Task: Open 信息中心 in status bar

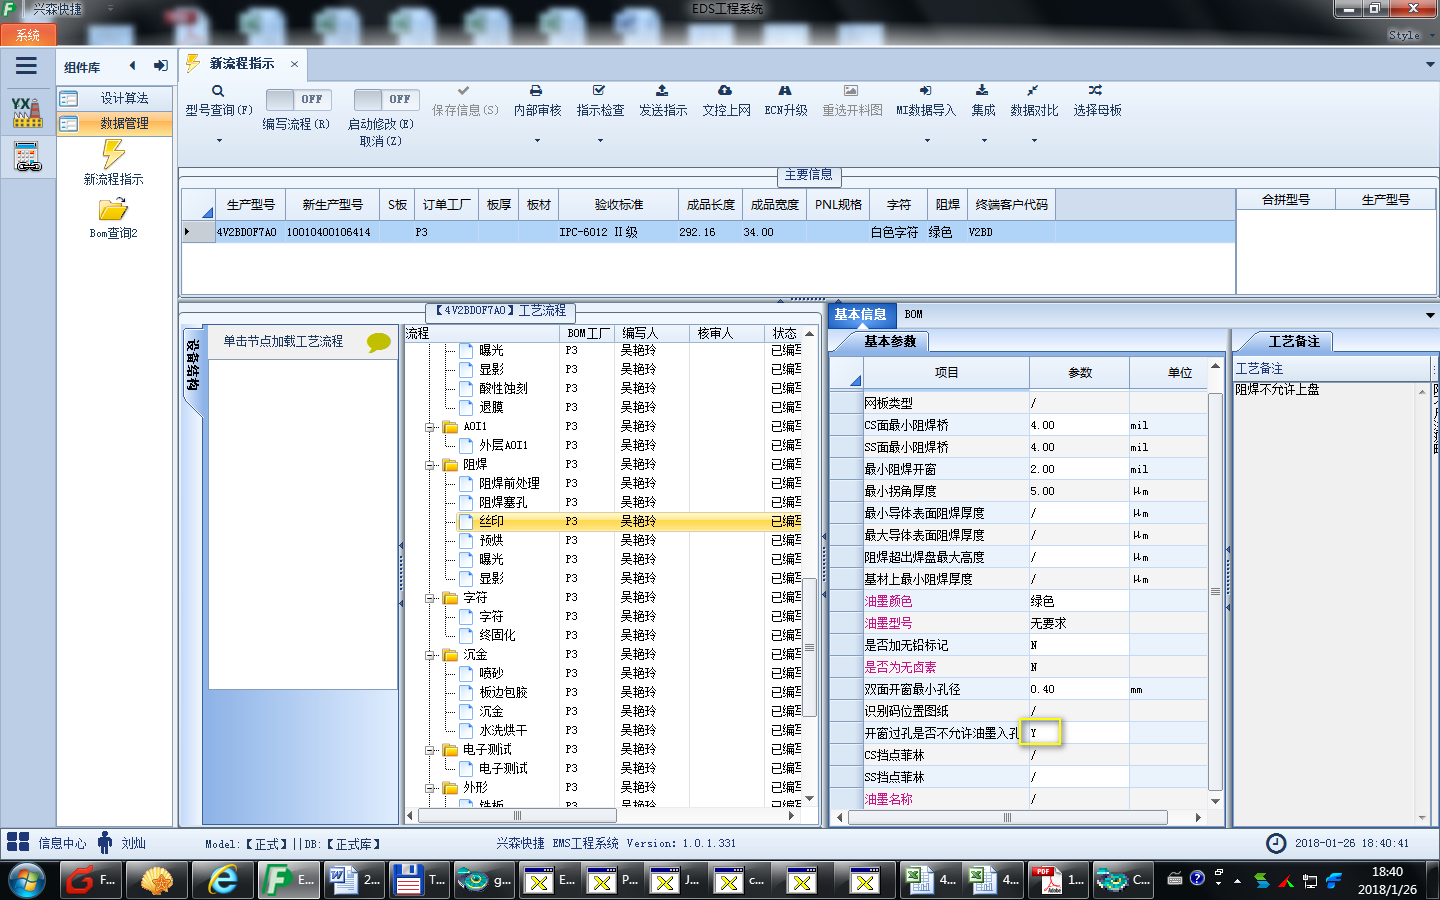Action: click(x=47, y=843)
